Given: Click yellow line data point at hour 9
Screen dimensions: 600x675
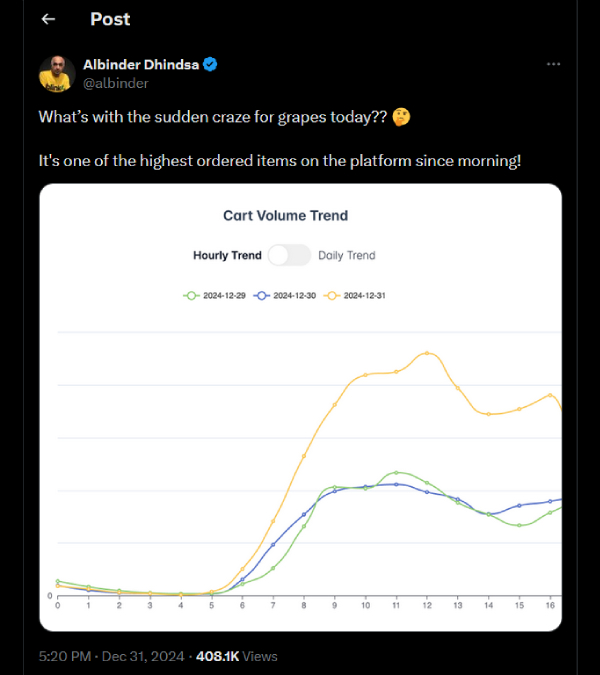Looking at the screenshot, I should point(334,404).
